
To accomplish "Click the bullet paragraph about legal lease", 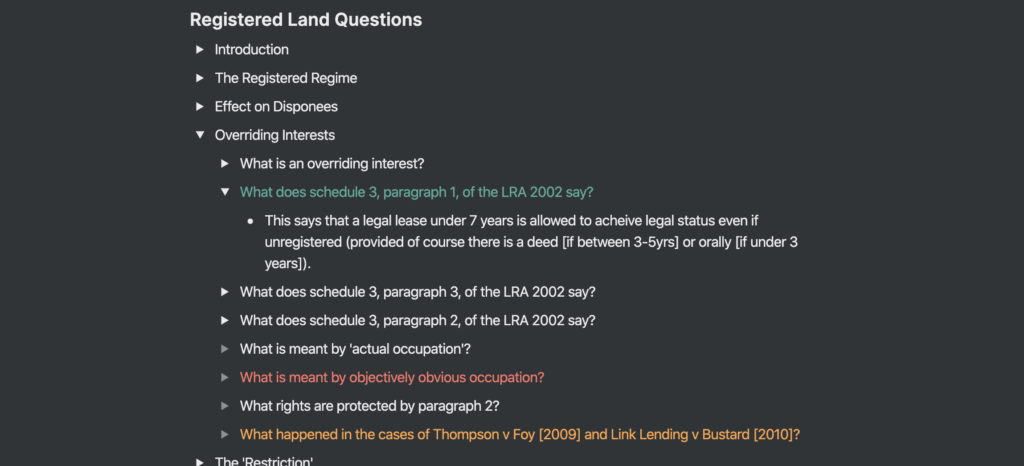I will pos(531,242).
